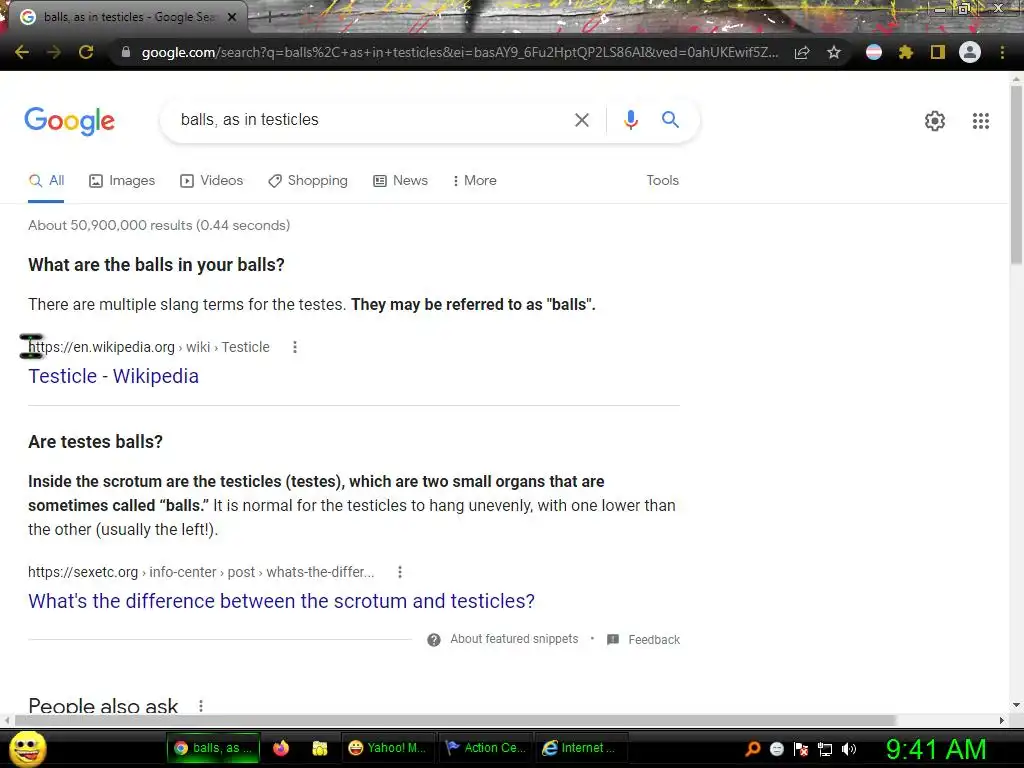Image resolution: width=1024 pixels, height=768 pixels.
Task: Open a new tab with plus button
Action: pyautogui.click(x=269, y=18)
